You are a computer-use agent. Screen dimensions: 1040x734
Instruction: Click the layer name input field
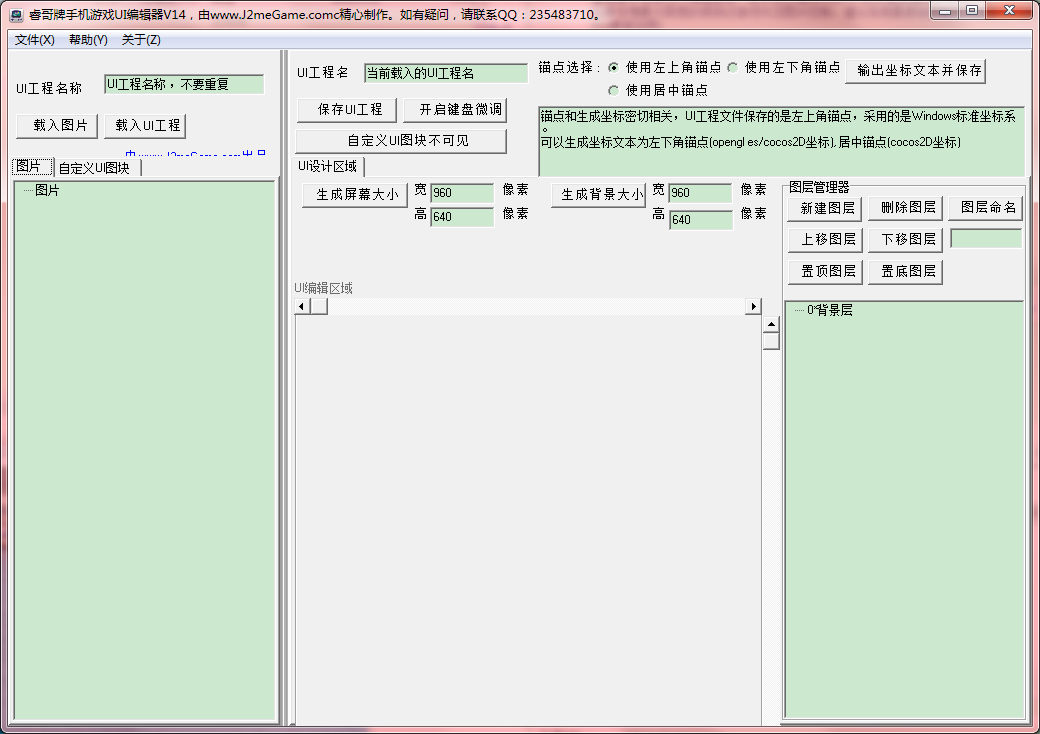coord(986,239)
